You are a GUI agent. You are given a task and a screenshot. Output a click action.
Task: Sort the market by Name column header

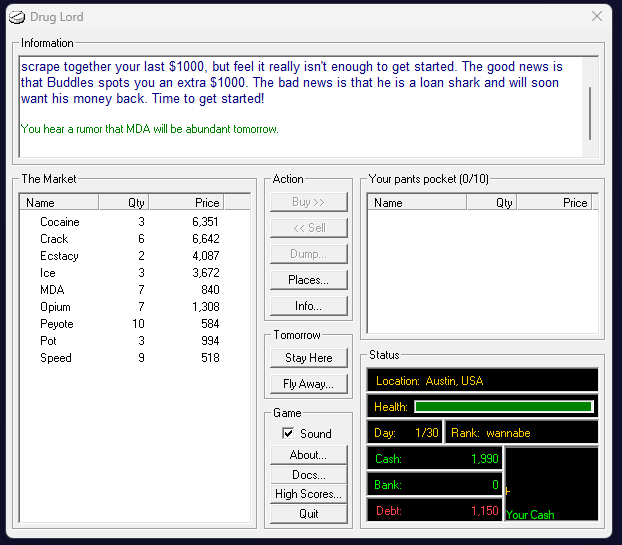coord(59,202)
